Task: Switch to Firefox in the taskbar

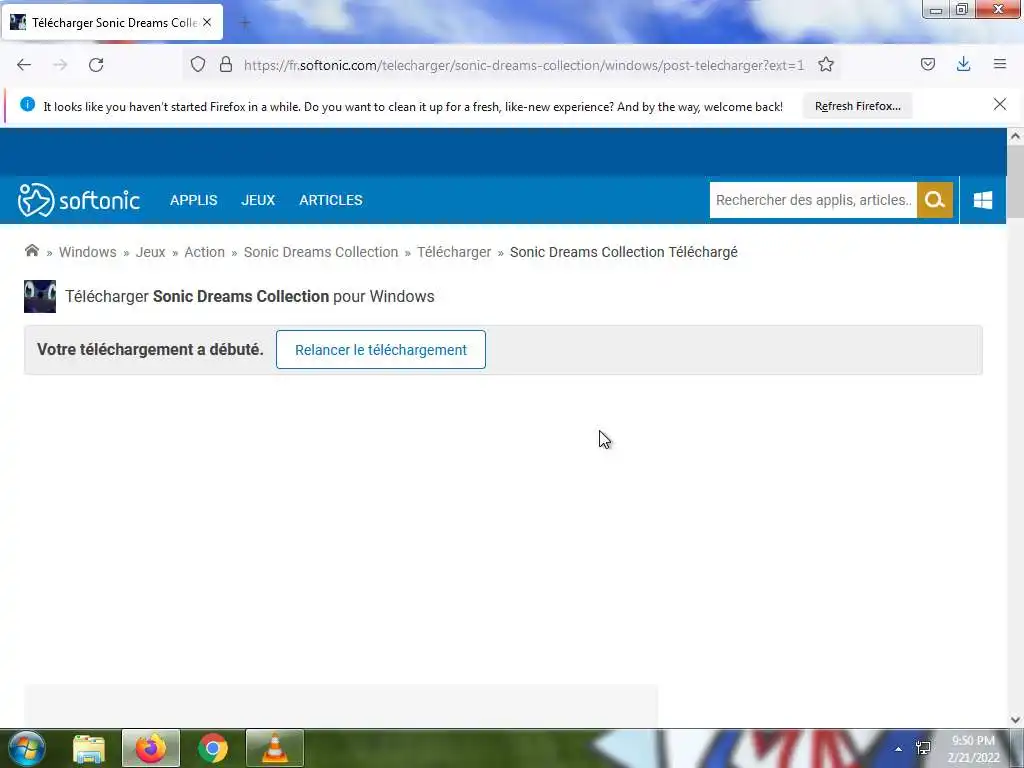Action: [151, 748]
